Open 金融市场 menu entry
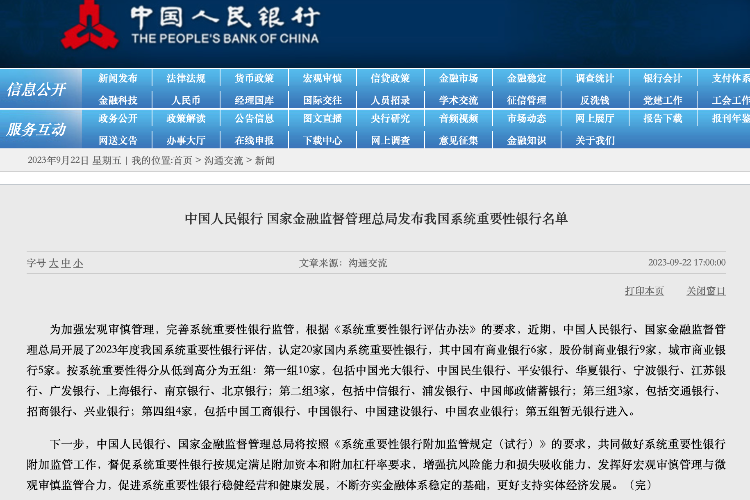The image size is (750, 500). [458, 78]
